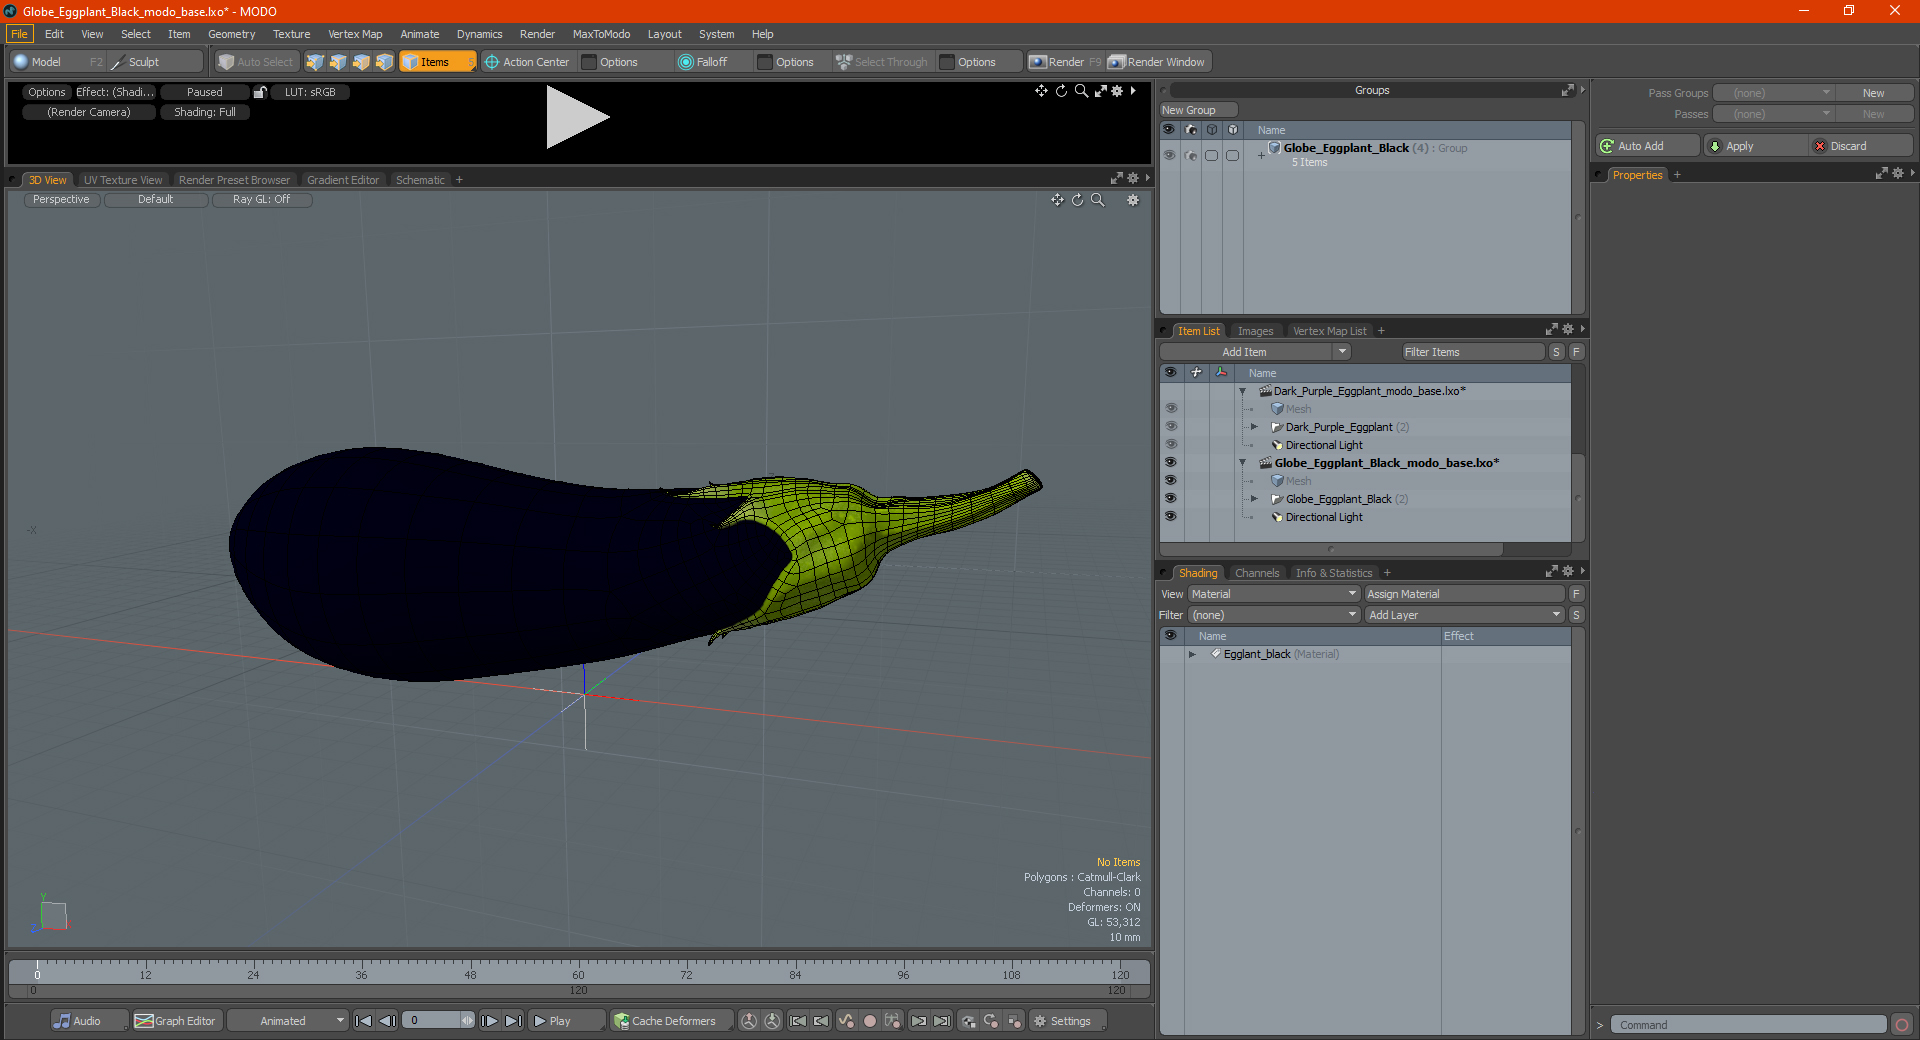Click Auto Add button

[x=1648, y=146]
